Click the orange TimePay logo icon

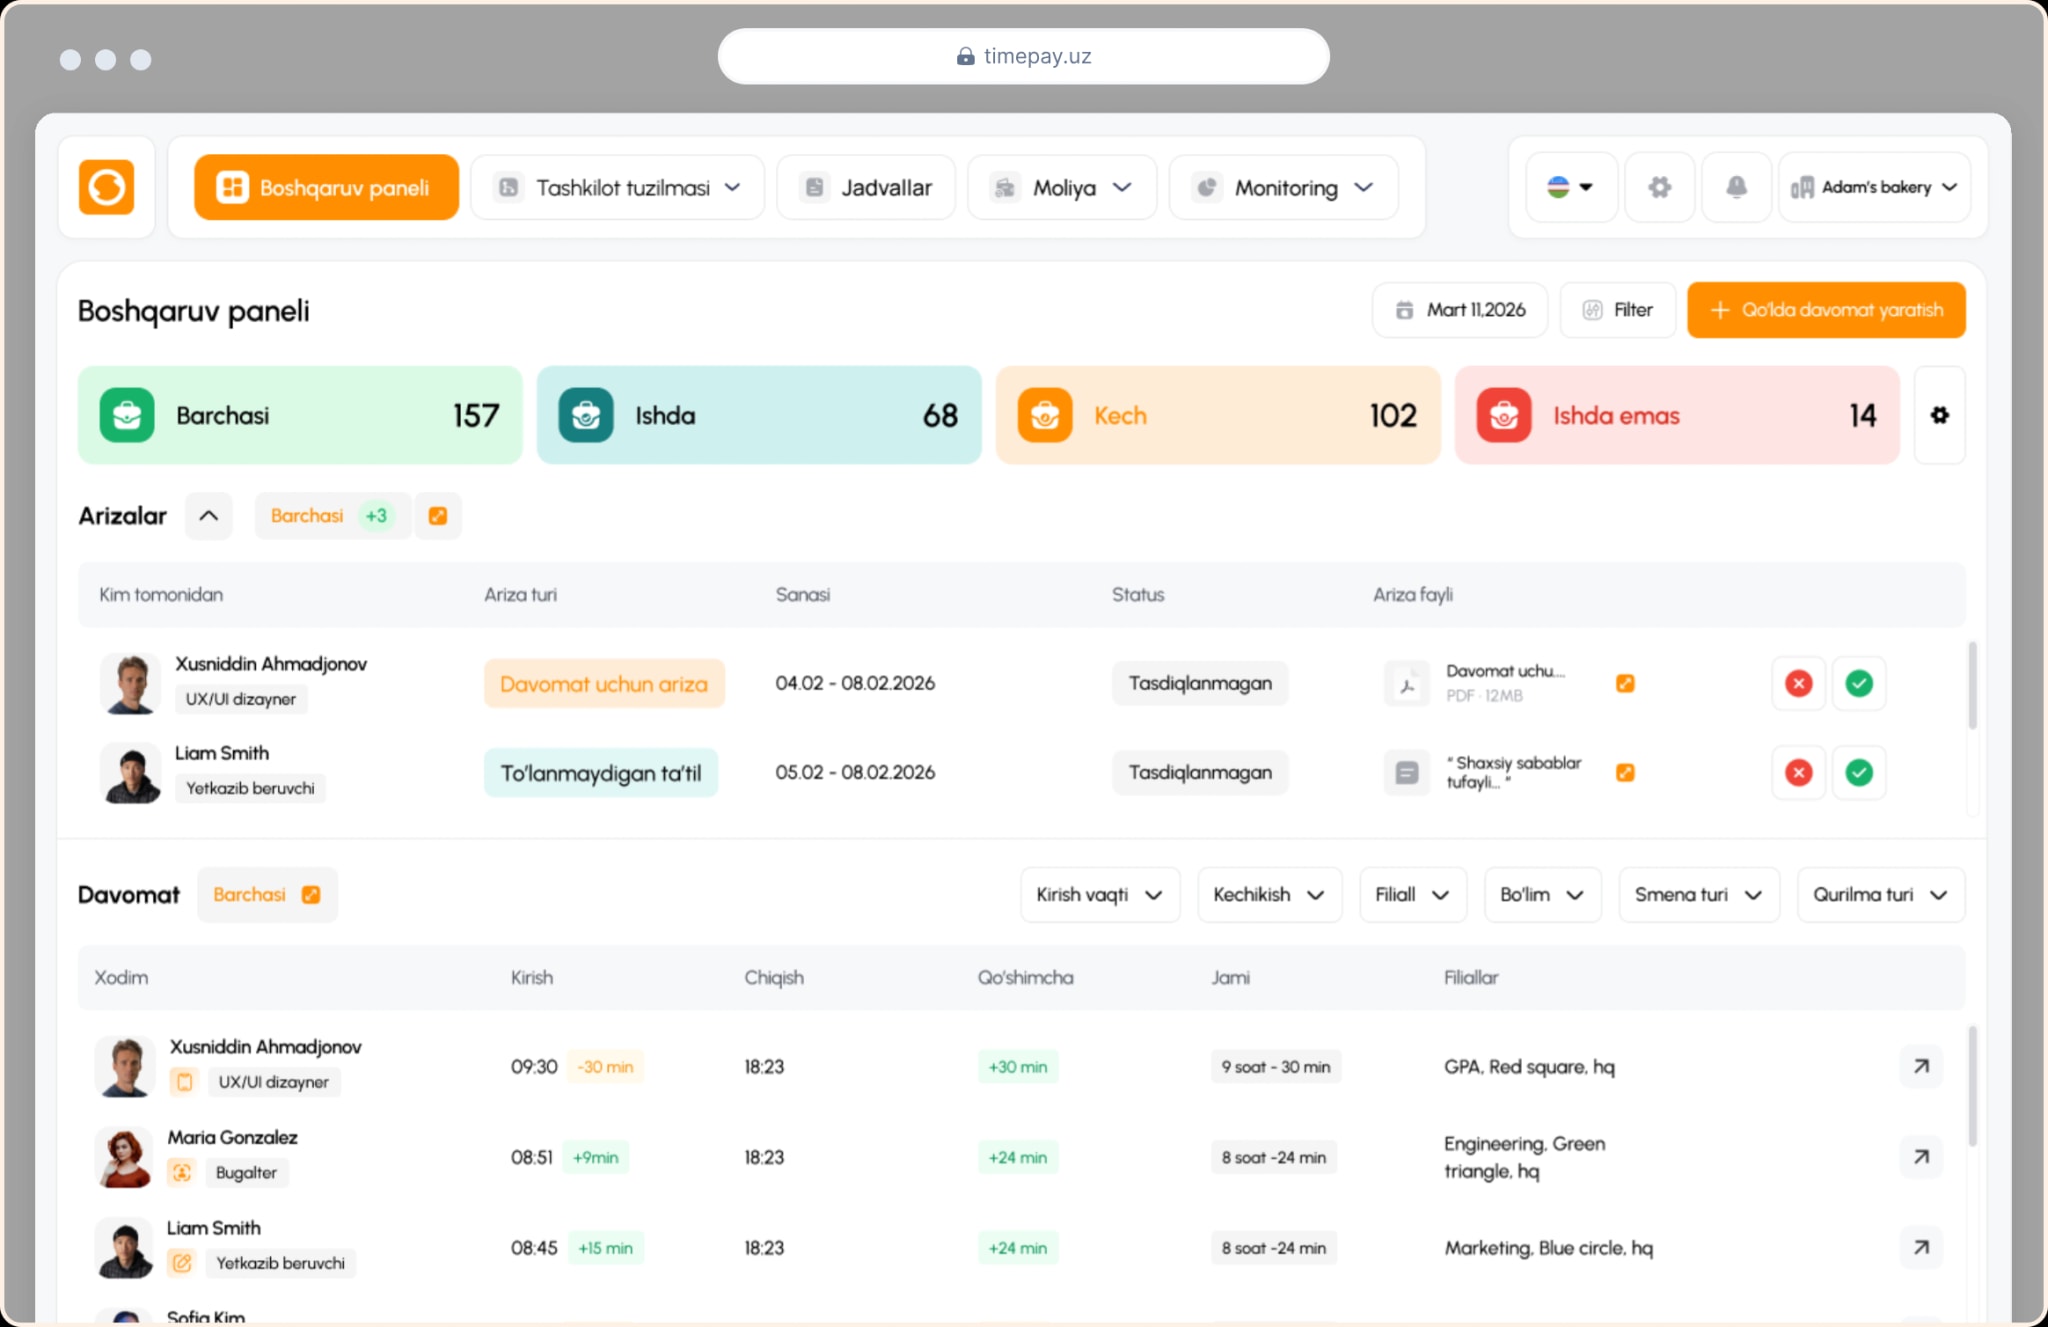click(x=106, y=187)
